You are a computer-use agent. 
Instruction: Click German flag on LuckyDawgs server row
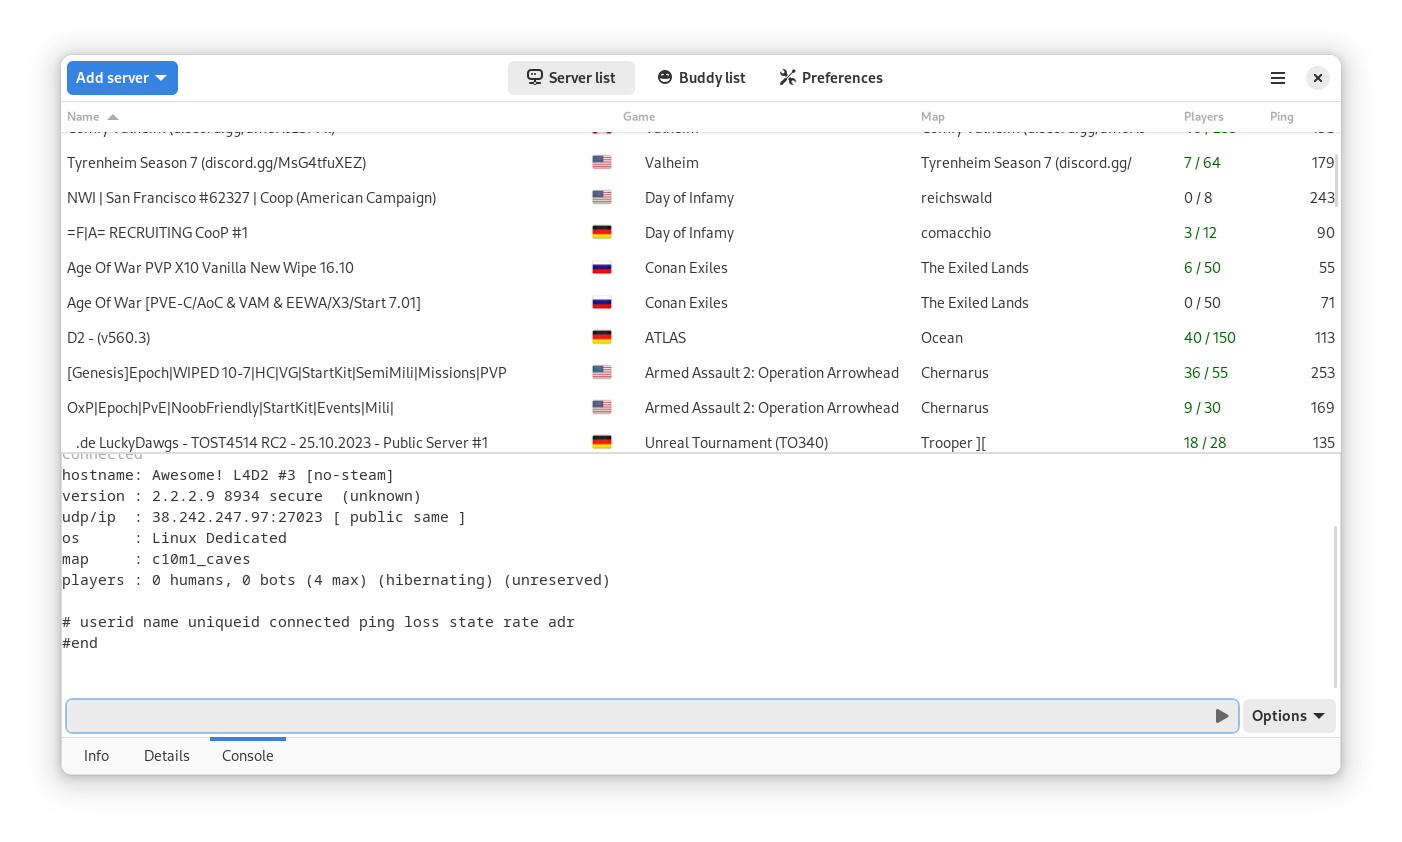(x=602, y=442)
